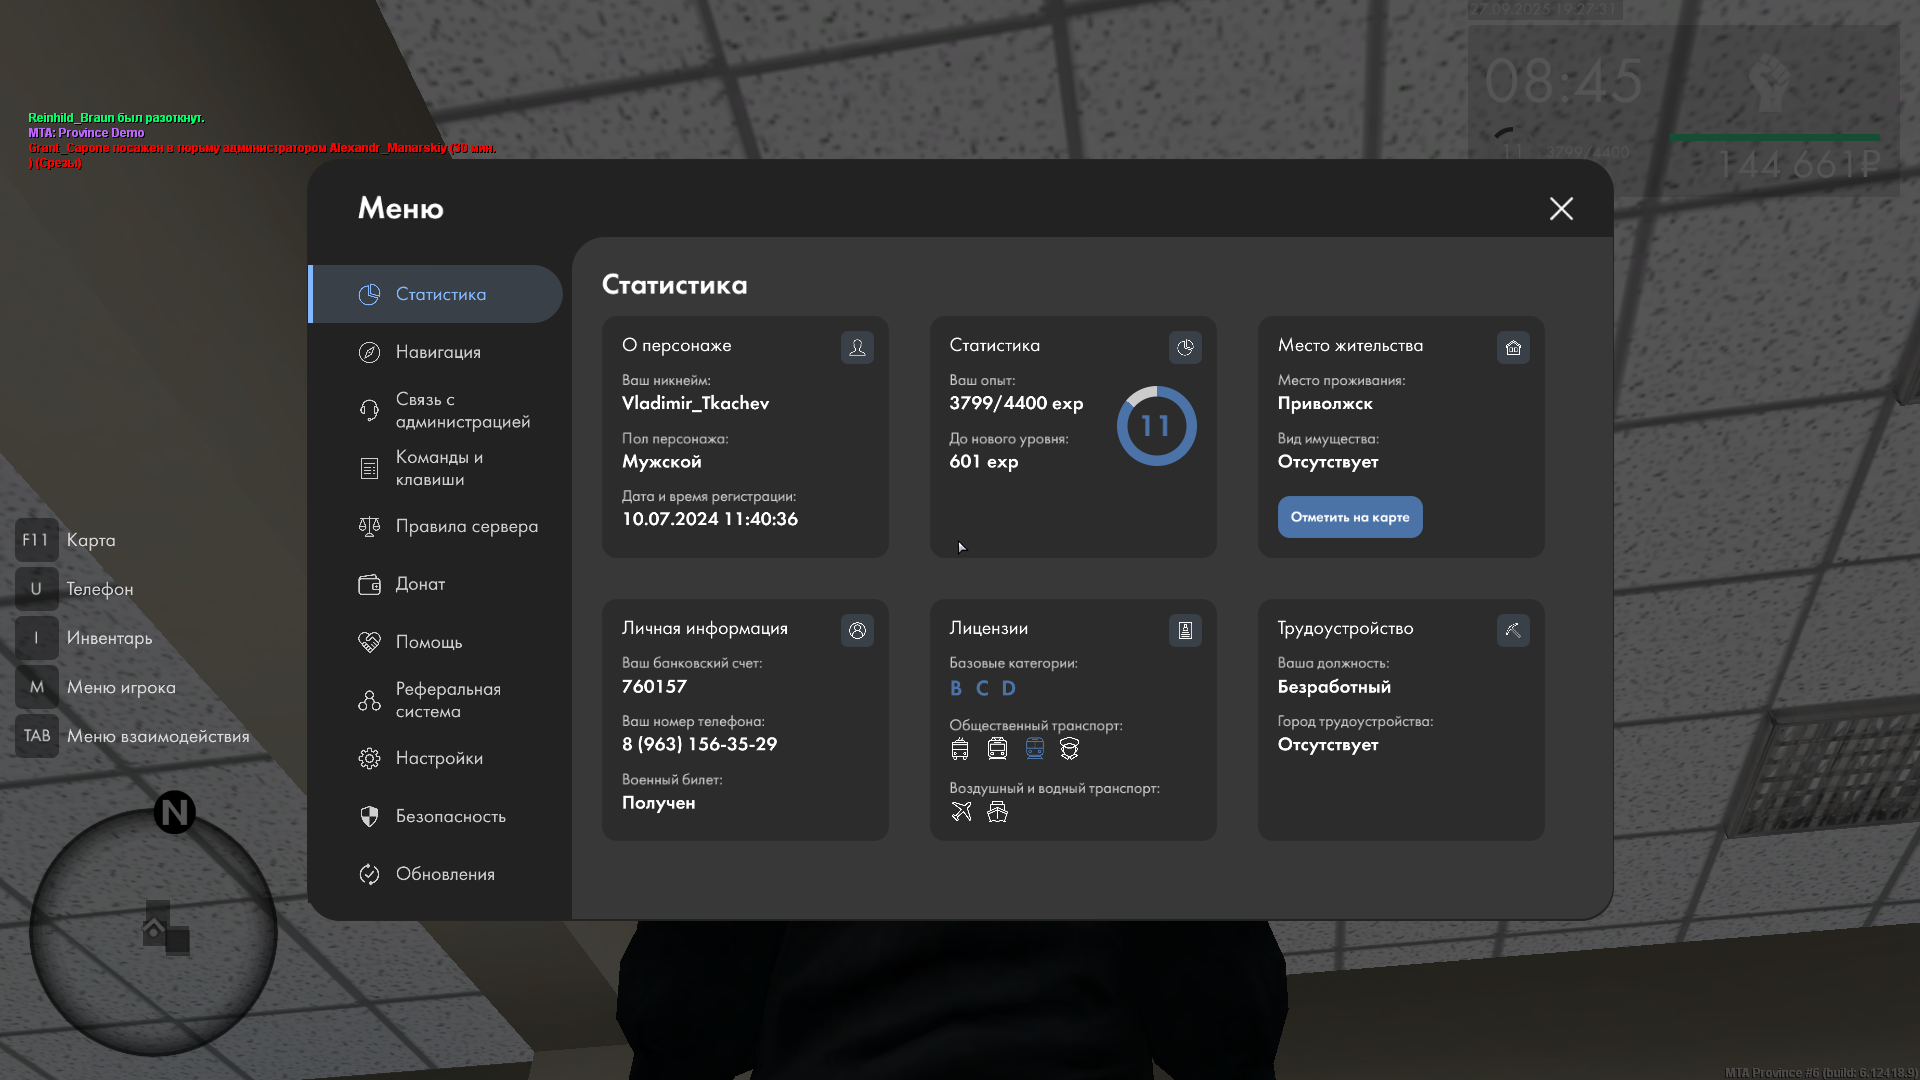This screenshot has height=1080, width=1920.
Task: Open the Безопасность sidebar section
Action: [450, 816]
